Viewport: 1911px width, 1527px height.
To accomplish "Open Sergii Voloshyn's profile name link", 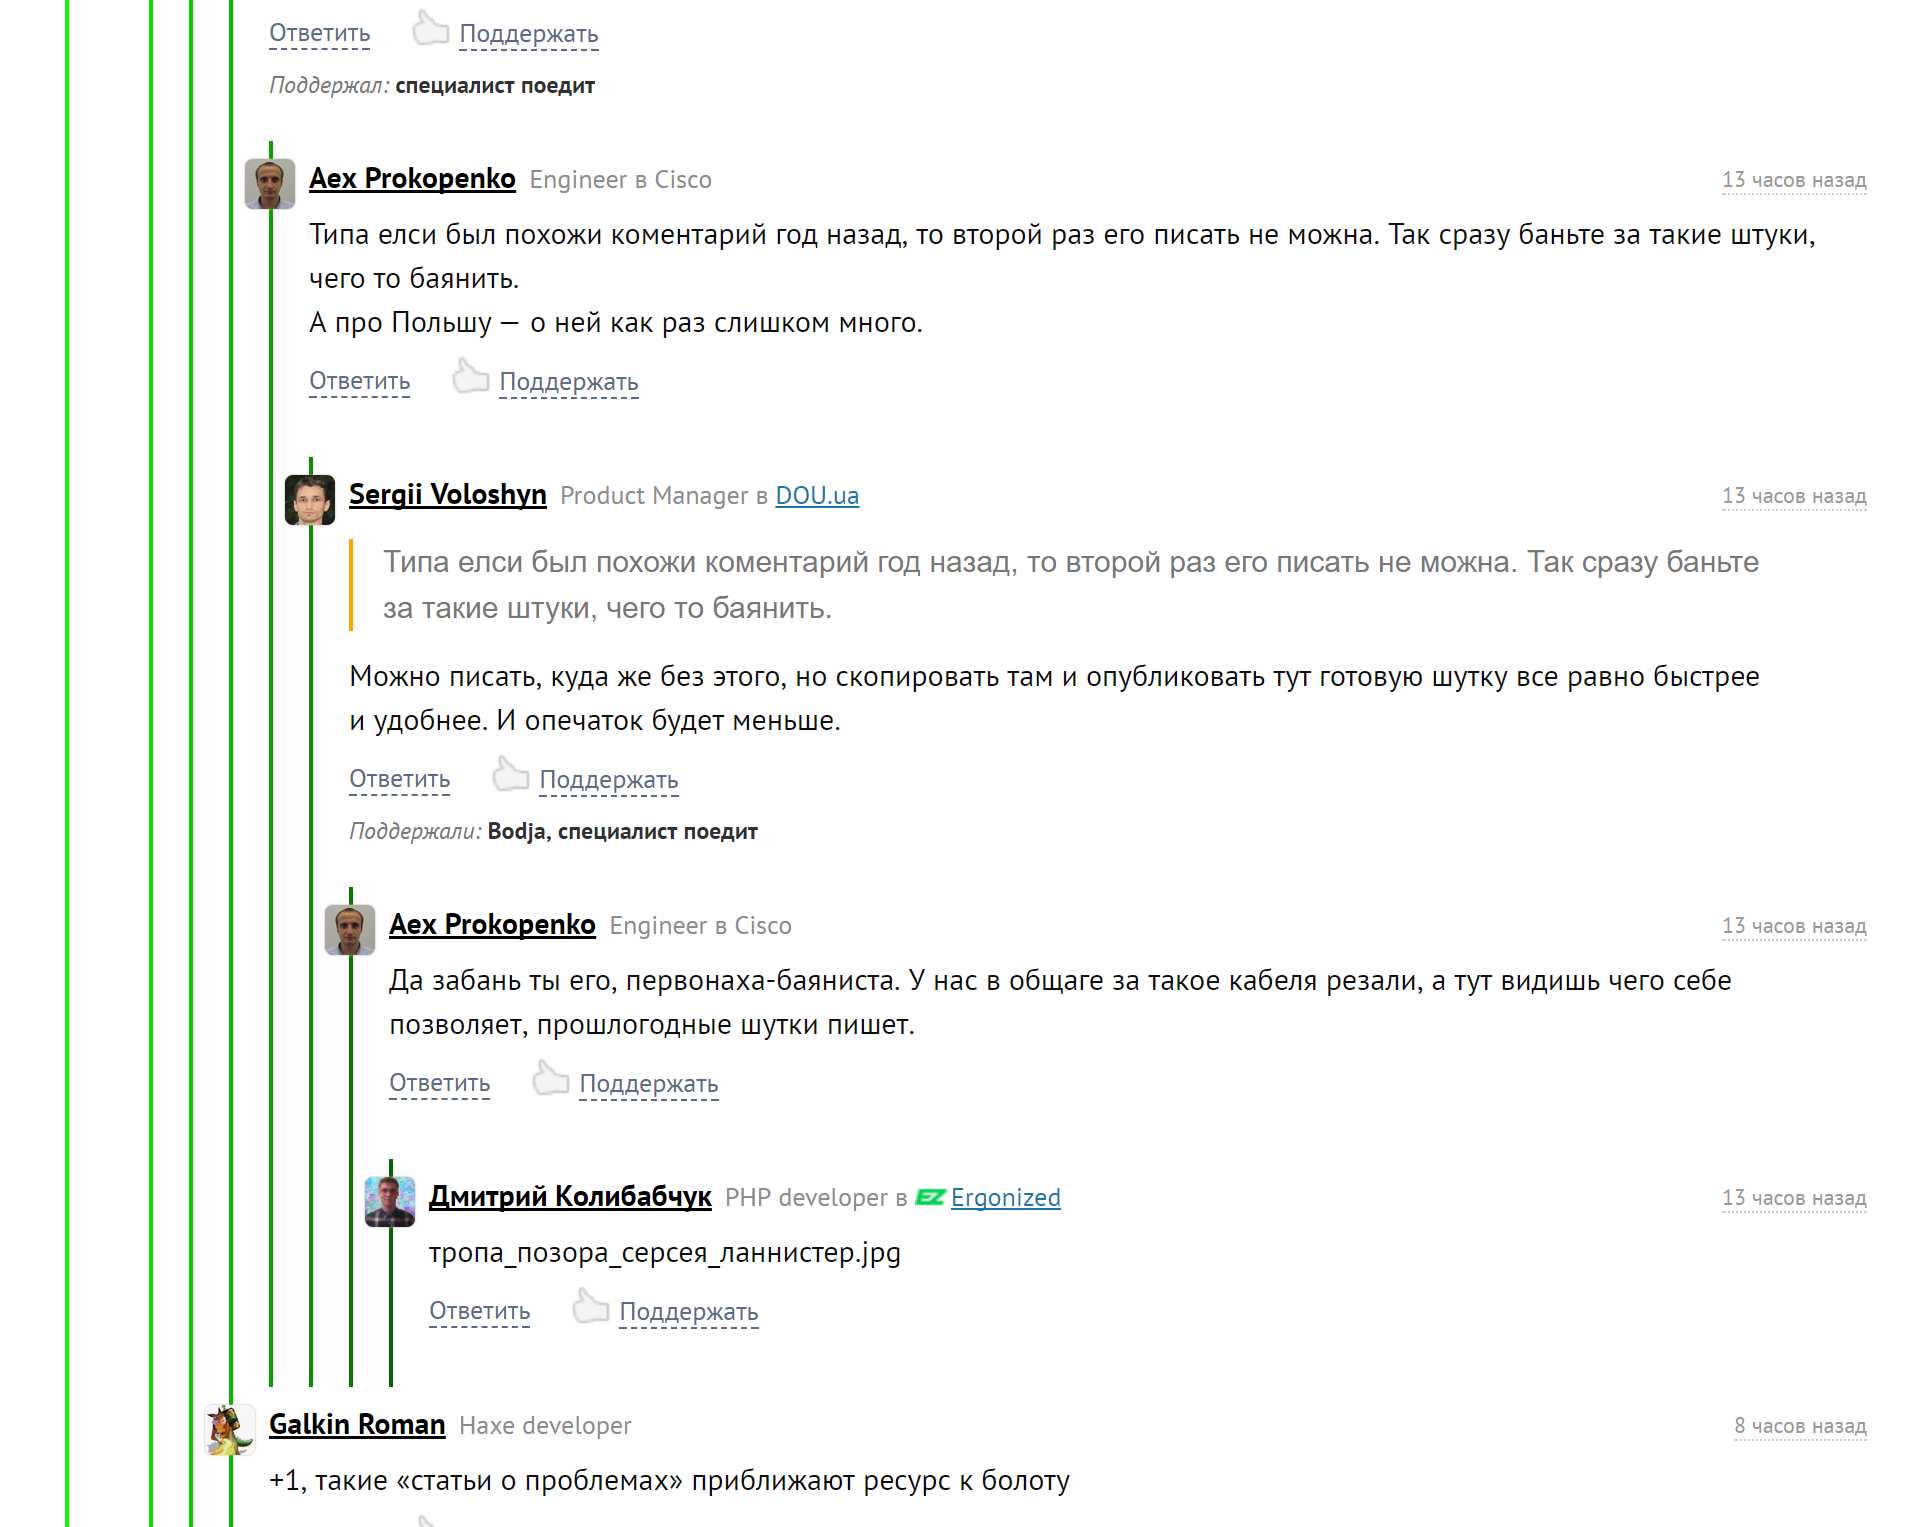I will tap(447, 495).
